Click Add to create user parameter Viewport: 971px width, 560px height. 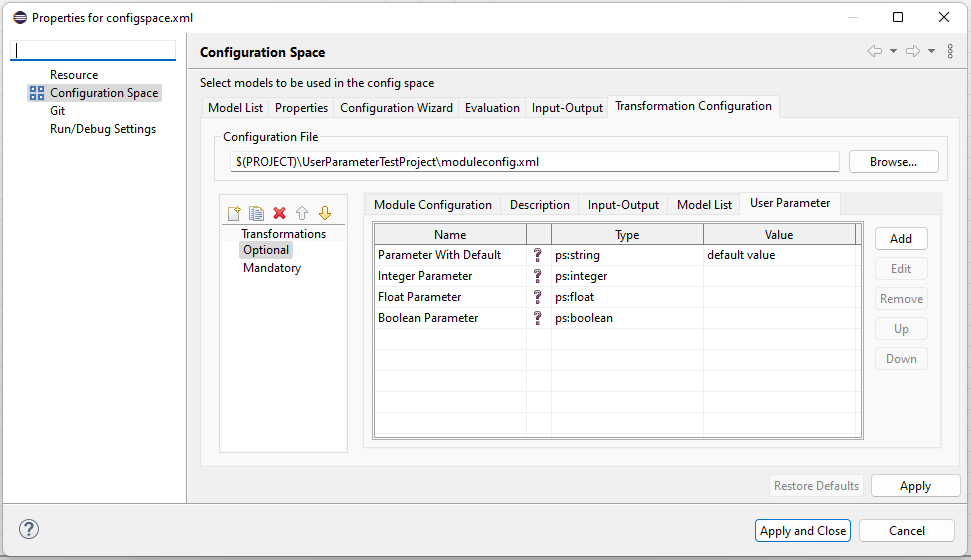tap(900, 239)
